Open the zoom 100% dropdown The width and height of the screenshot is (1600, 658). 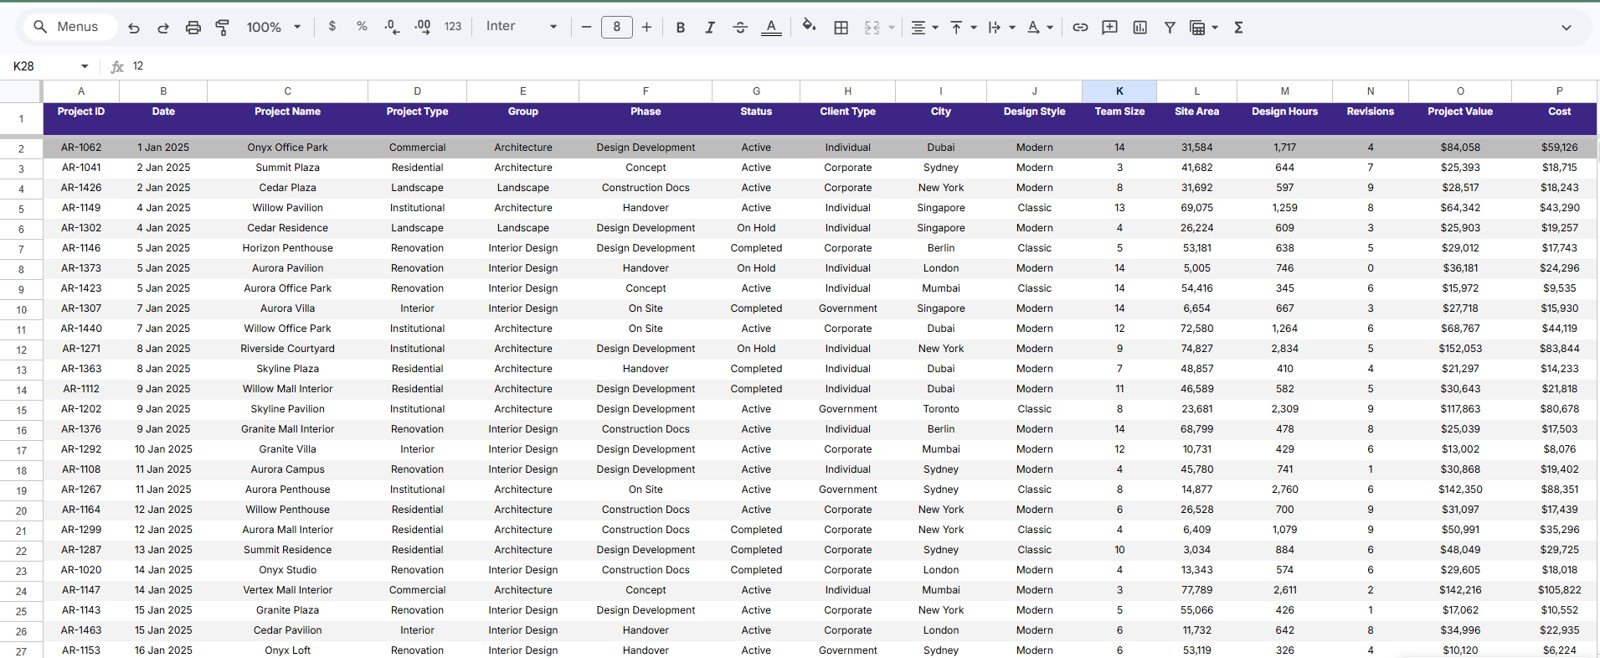274,27
